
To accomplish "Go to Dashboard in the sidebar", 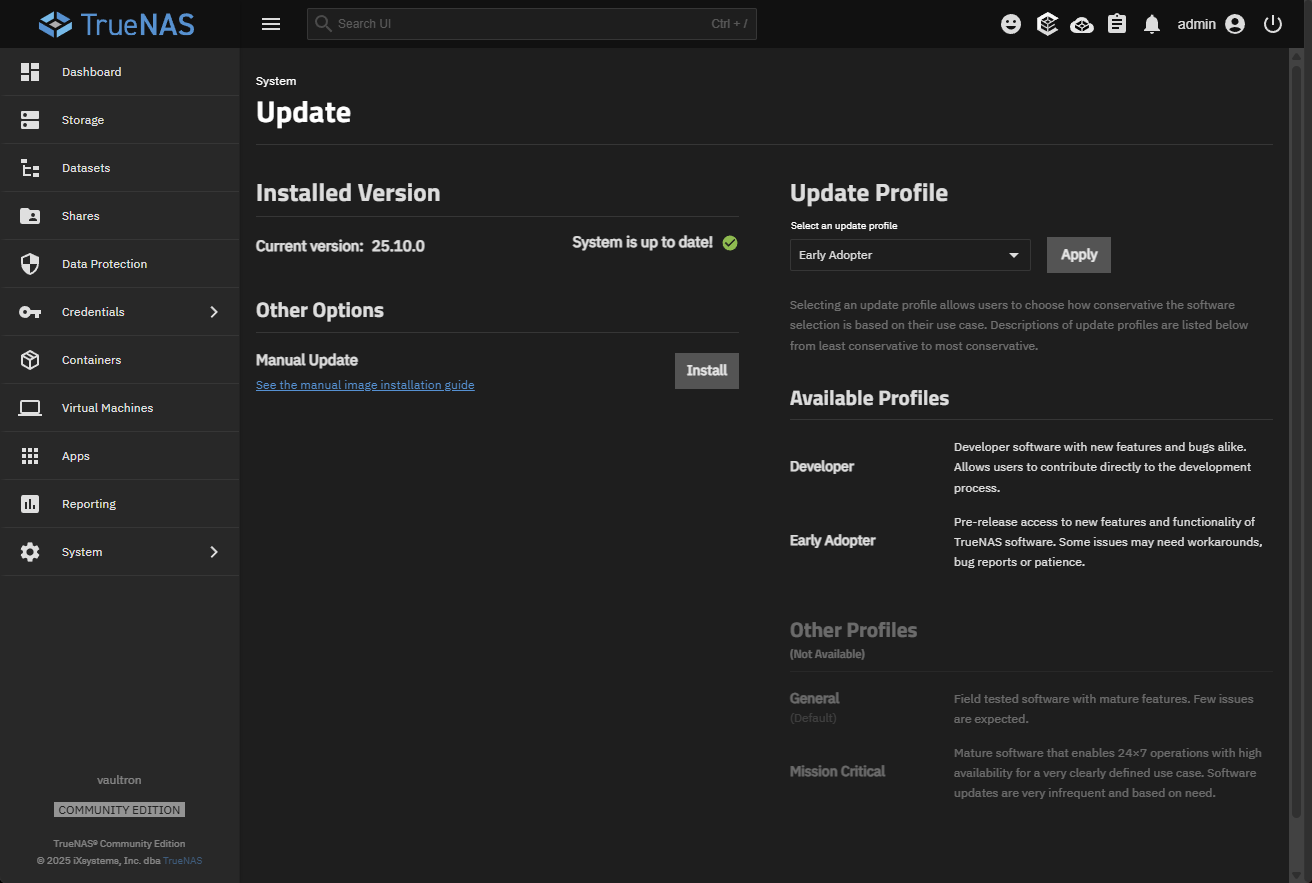I will (91, 72).
